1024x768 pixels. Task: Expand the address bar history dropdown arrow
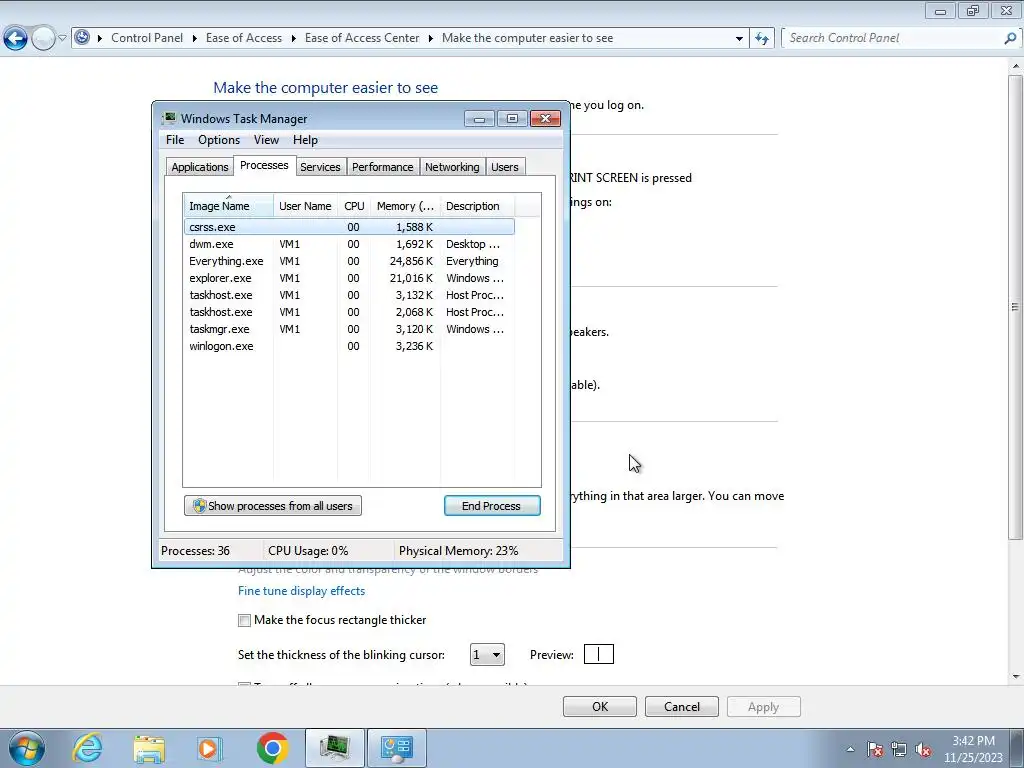(x=739, y=39)
